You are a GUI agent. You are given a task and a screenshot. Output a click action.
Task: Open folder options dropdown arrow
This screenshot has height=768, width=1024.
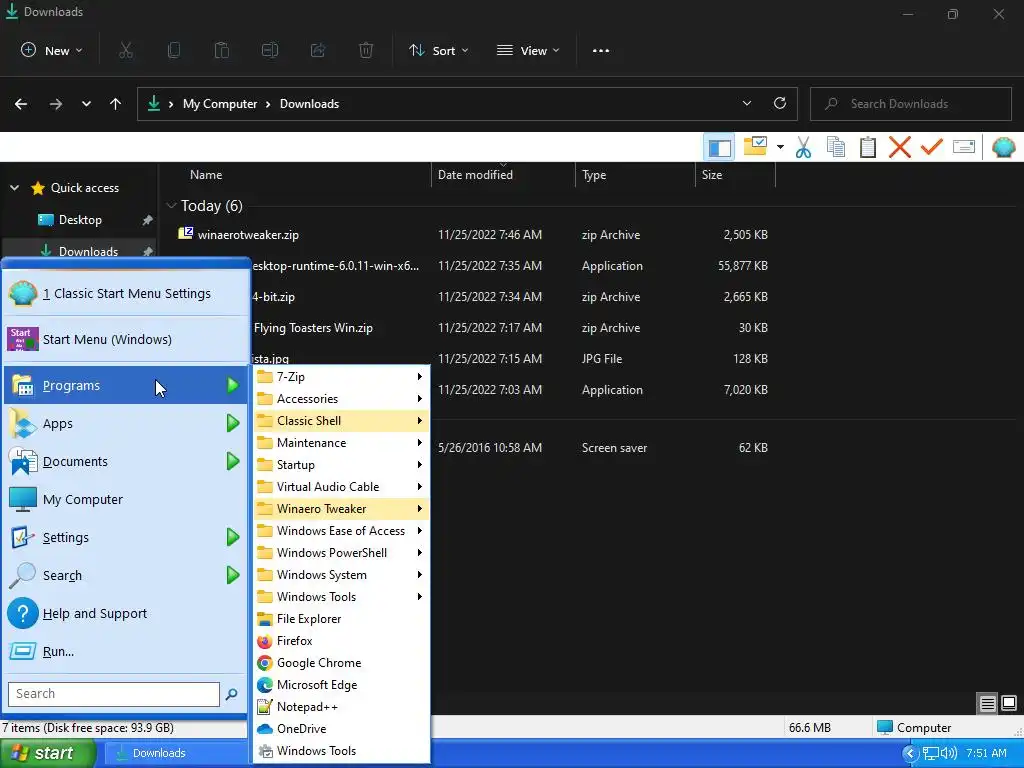pos(780,148)
